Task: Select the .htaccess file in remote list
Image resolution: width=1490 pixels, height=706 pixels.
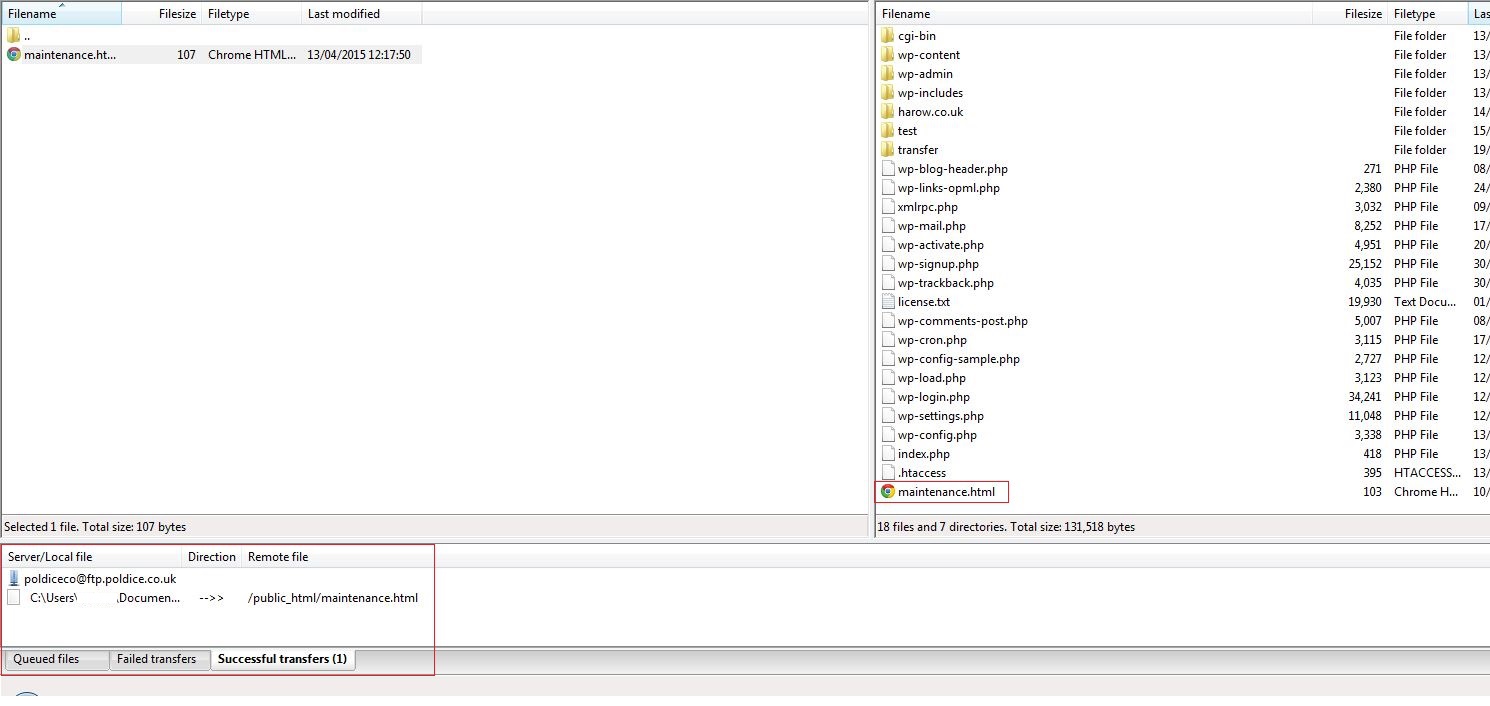Action: pyautogui.click(x=921, y=473)
